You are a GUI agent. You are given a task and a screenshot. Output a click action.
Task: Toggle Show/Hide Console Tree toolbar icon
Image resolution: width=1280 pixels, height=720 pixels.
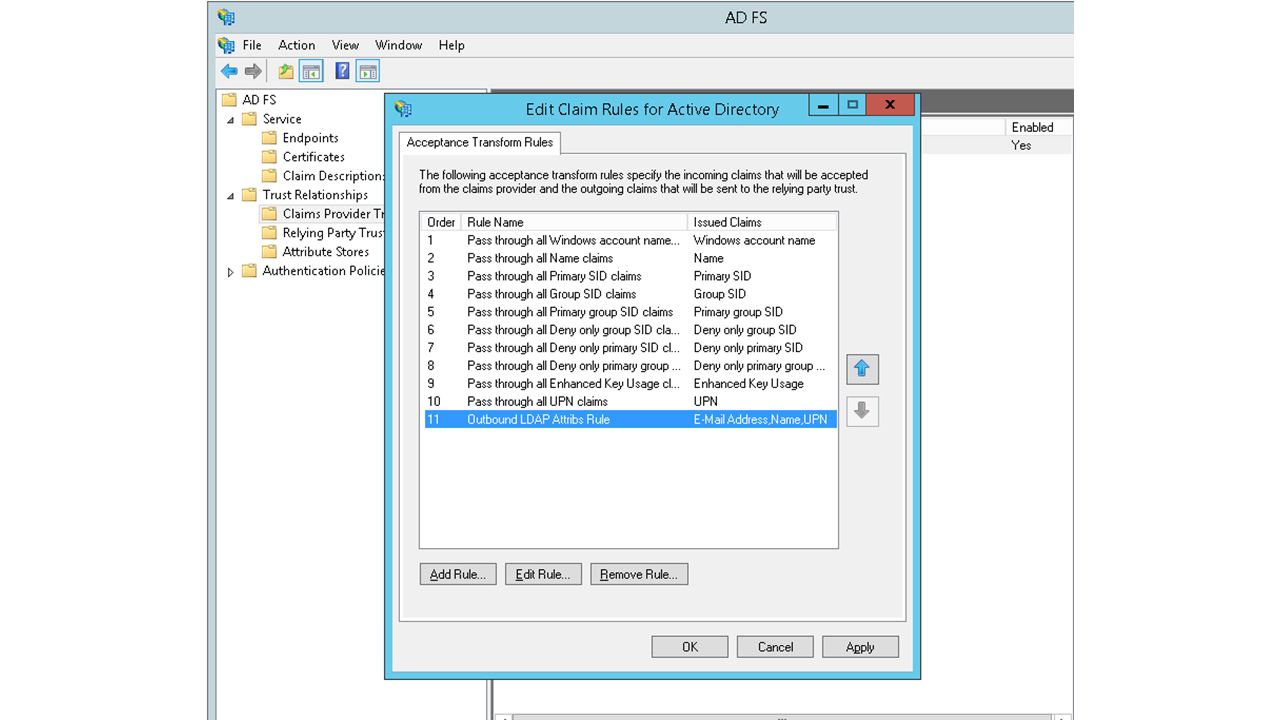pyautogui.click(x=311, y=71)
